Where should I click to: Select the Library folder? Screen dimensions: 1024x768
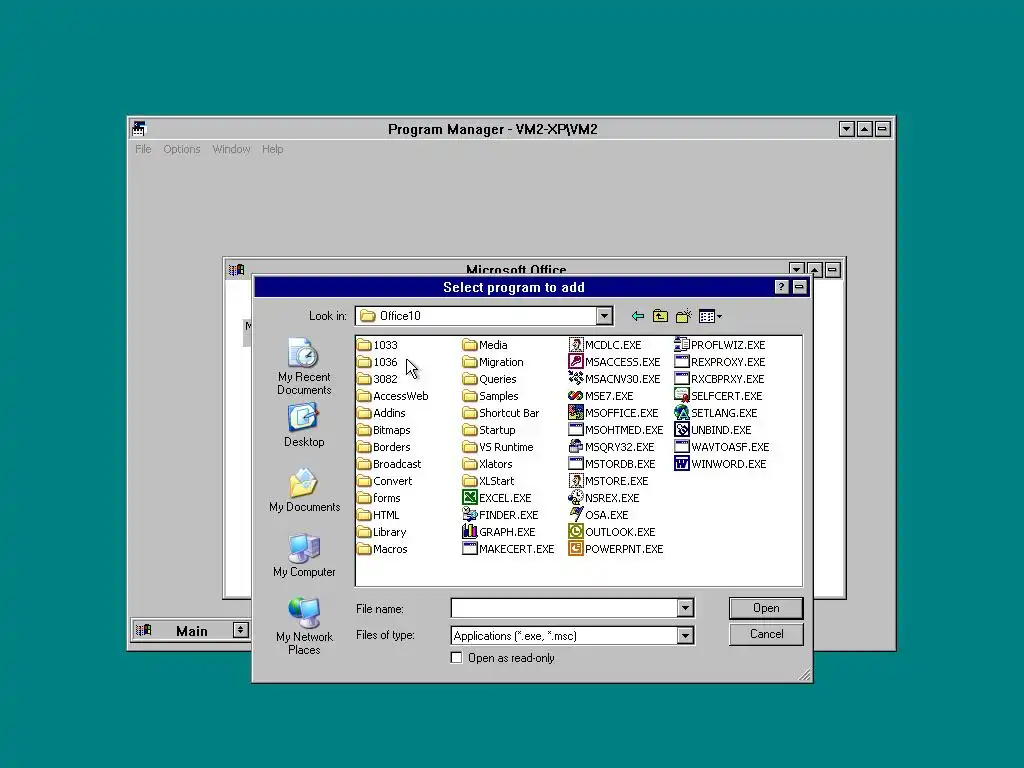[382, 532]
